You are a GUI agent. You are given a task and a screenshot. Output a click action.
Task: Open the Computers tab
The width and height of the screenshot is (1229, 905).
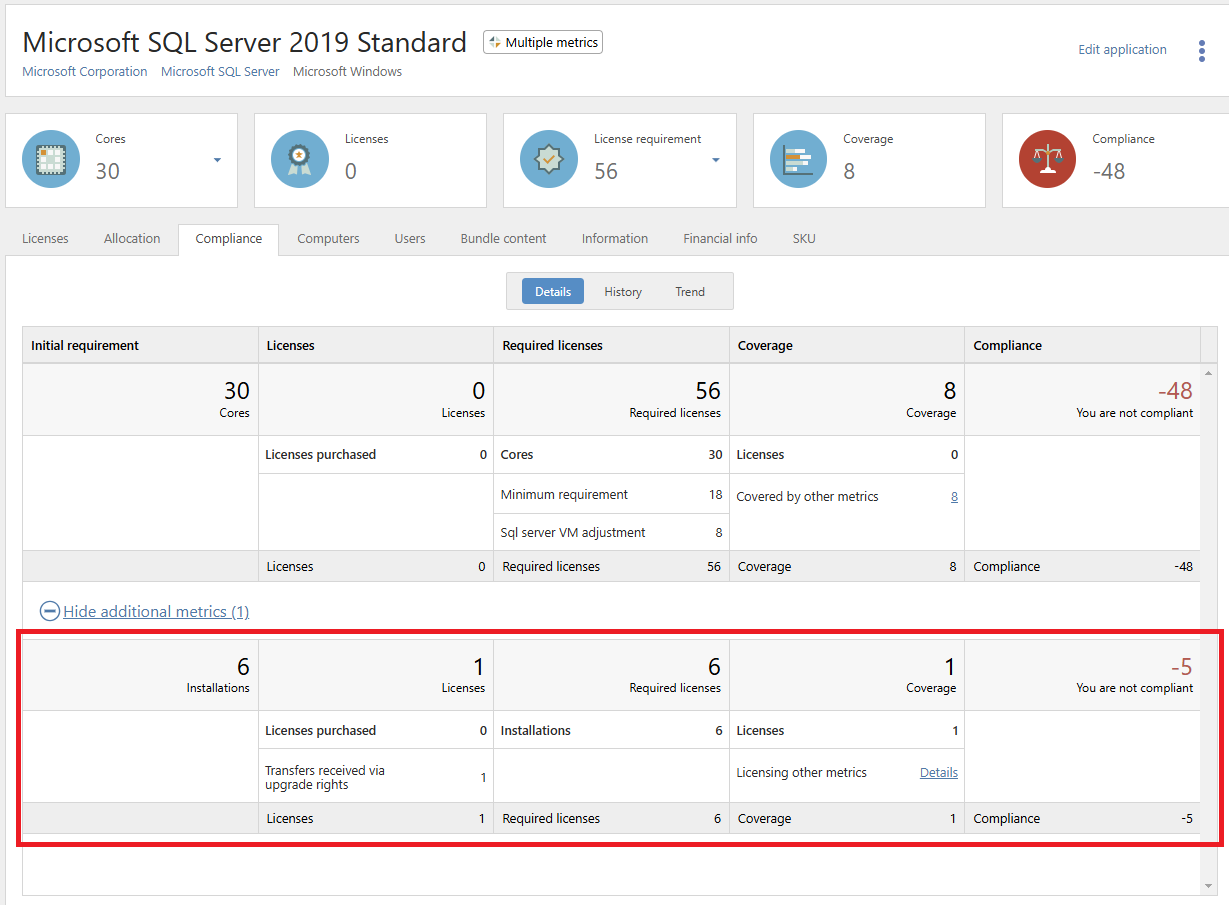pyautogui.click(x=328, y=239)
